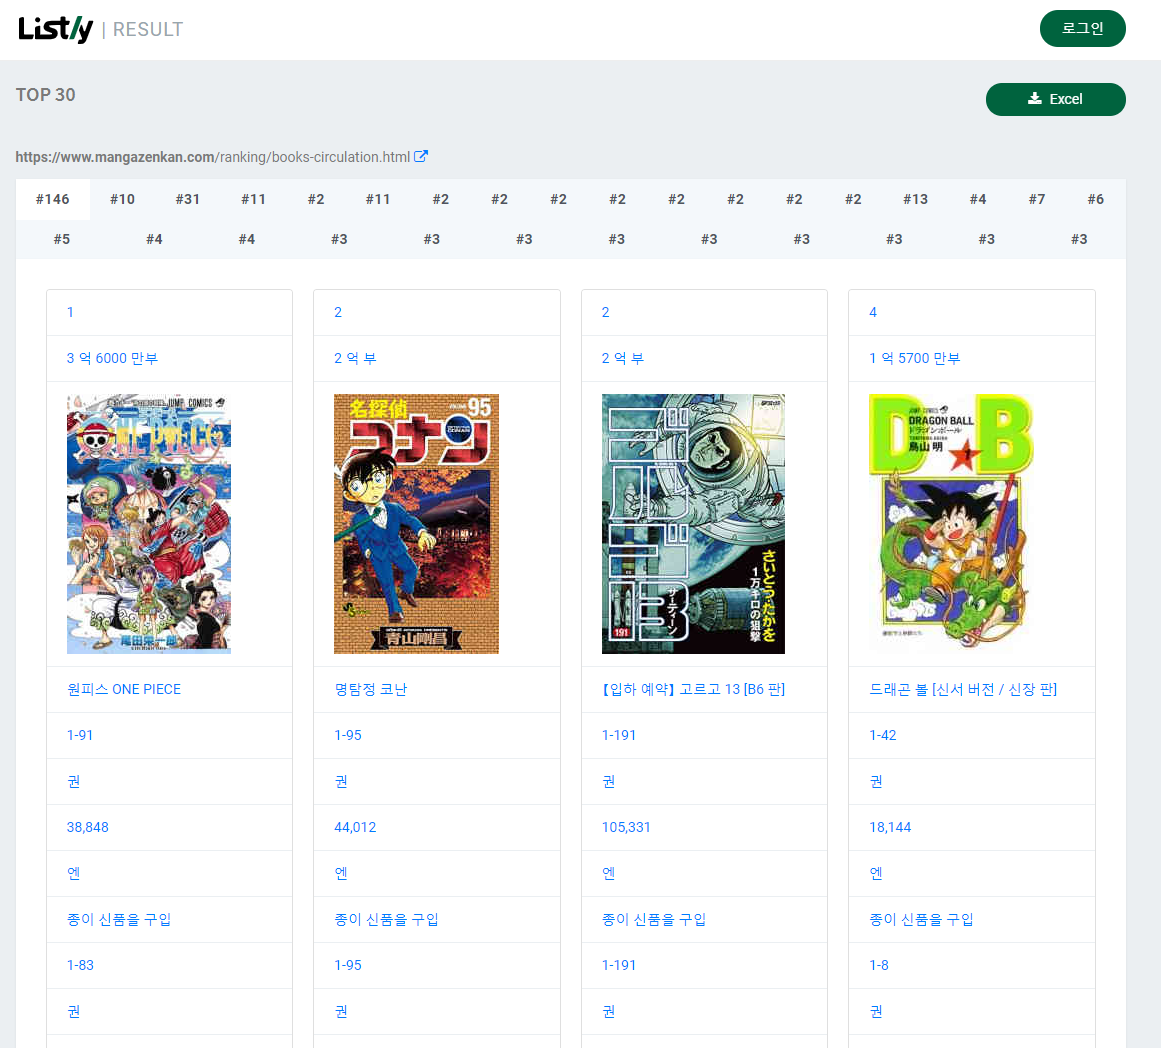The width and height of the screenshot is (1161, 1048).
Task: Click the Golgo 13 cover image
Action: tap(693, 524)
